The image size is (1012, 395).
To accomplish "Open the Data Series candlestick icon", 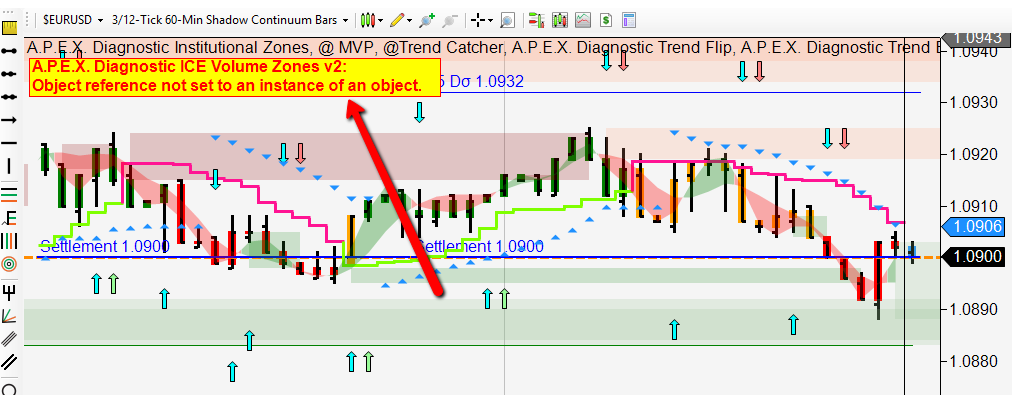I will pyautogui.click(x=560, y=21).
